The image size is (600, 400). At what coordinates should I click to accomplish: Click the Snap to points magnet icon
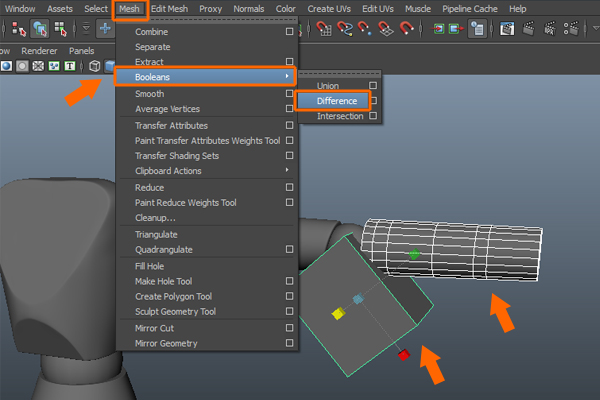(x=366, y=29)
